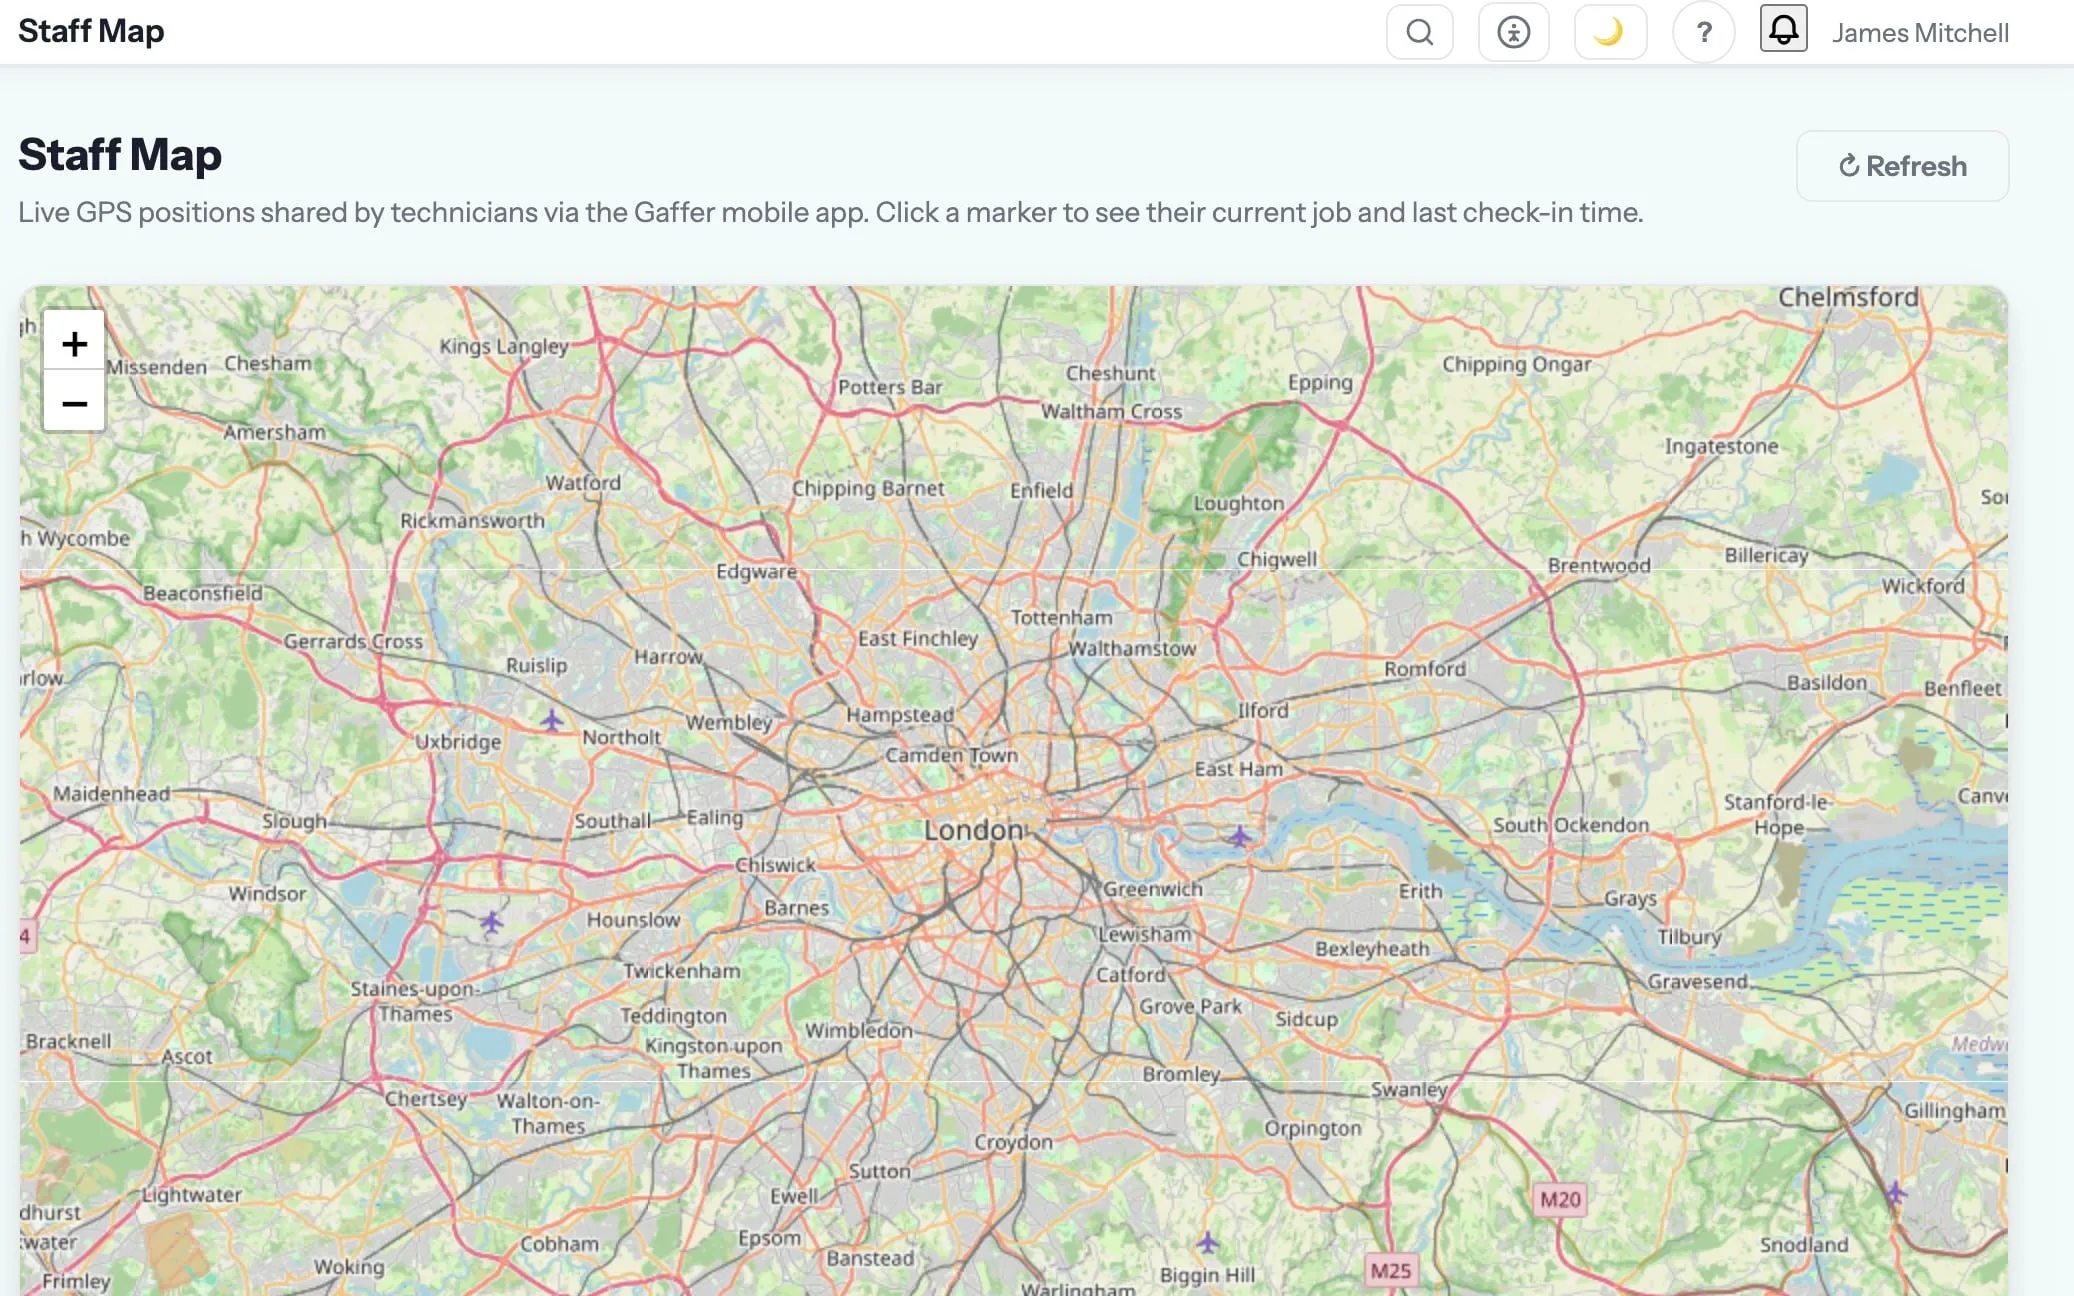This screenshot has width=2074, height=1296.
Task: Click the Basildon label on map
Action: coord(1827,682)
